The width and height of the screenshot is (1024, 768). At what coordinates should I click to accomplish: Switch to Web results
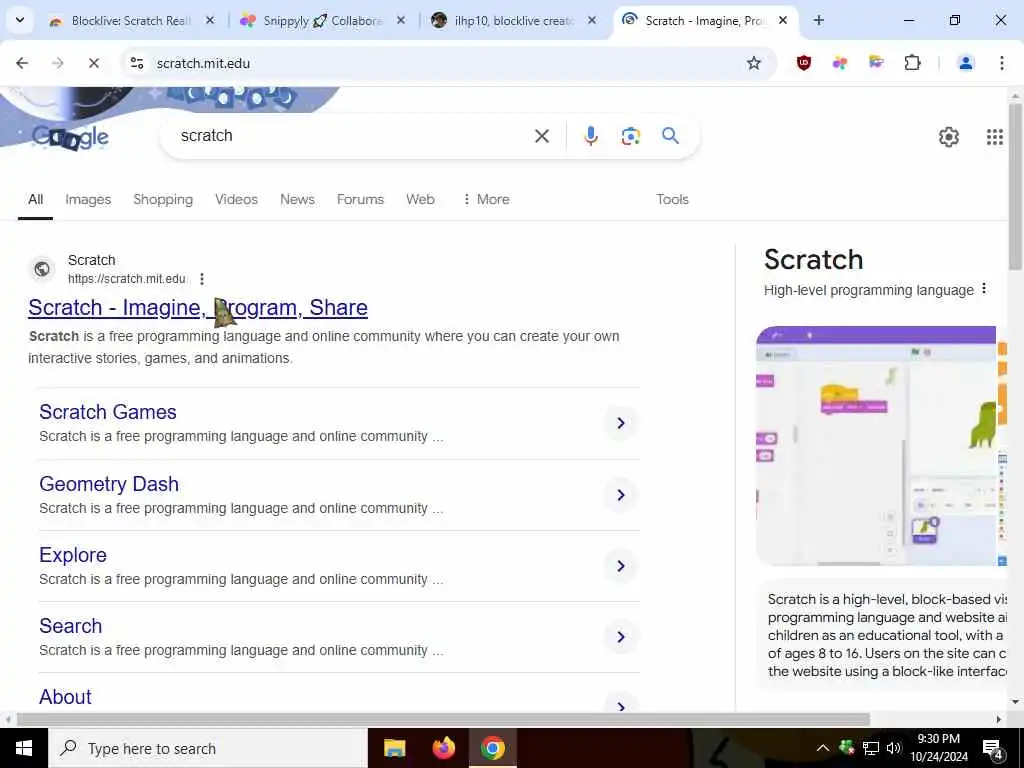(x=420, y=199)
